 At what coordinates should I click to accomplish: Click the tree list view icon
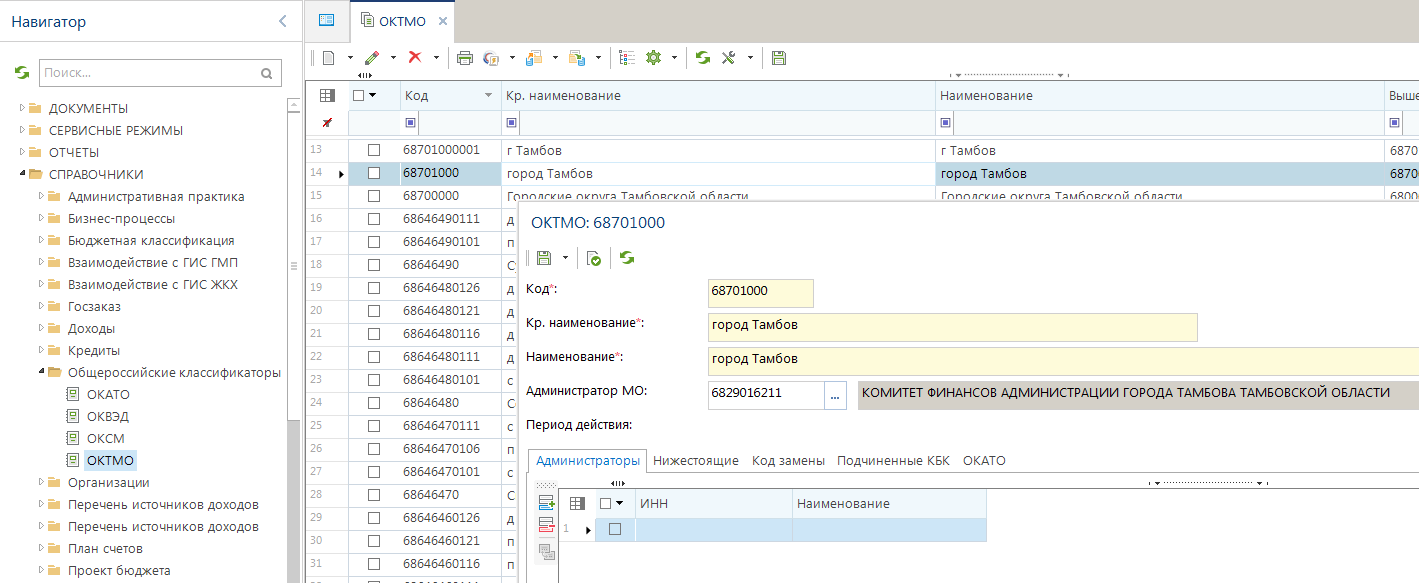point(628,58)
